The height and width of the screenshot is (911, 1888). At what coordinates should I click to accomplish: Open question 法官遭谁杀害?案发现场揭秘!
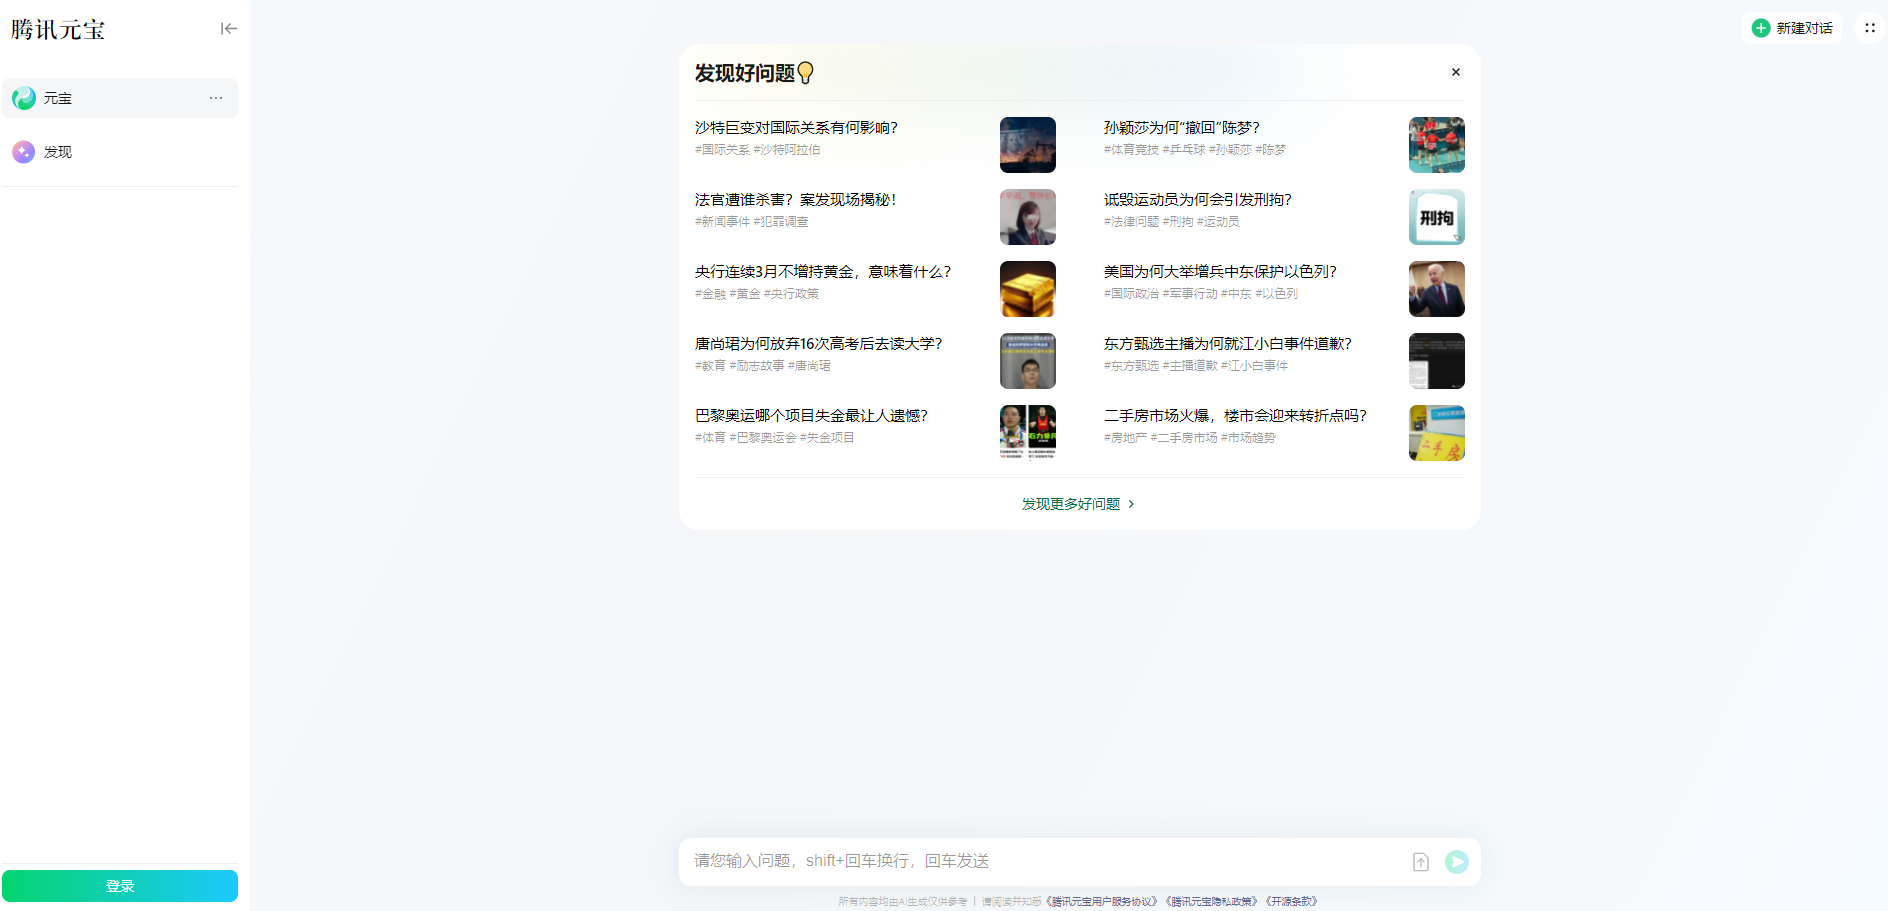(x=795, y=200)
